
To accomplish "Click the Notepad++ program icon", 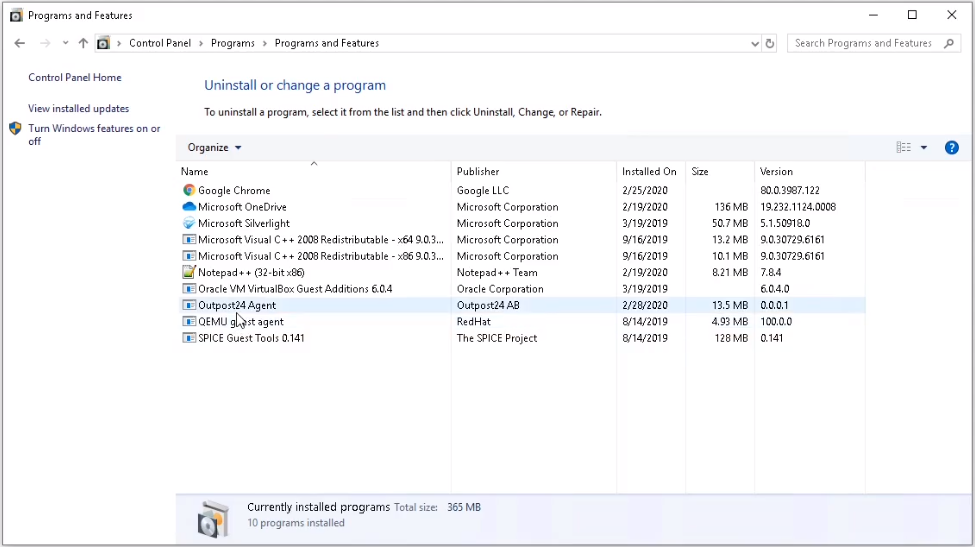I will (189, 272).
